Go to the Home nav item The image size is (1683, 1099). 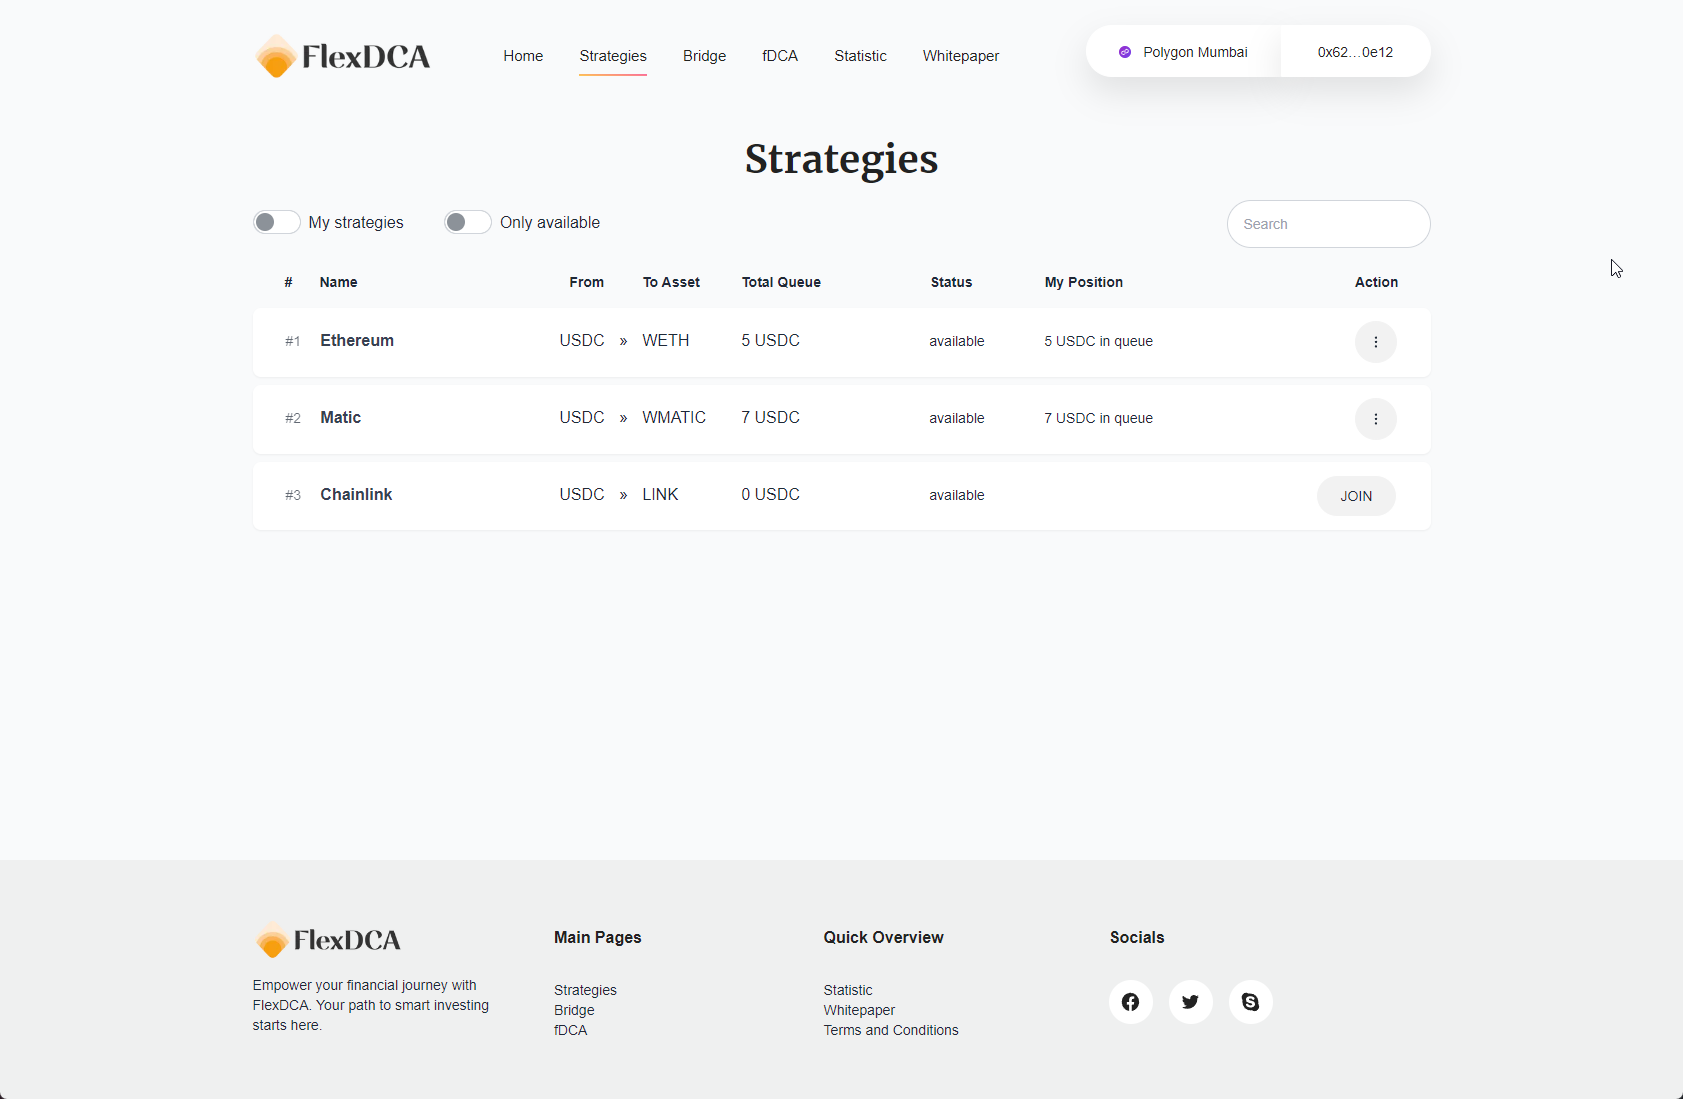tap(523, 56)
